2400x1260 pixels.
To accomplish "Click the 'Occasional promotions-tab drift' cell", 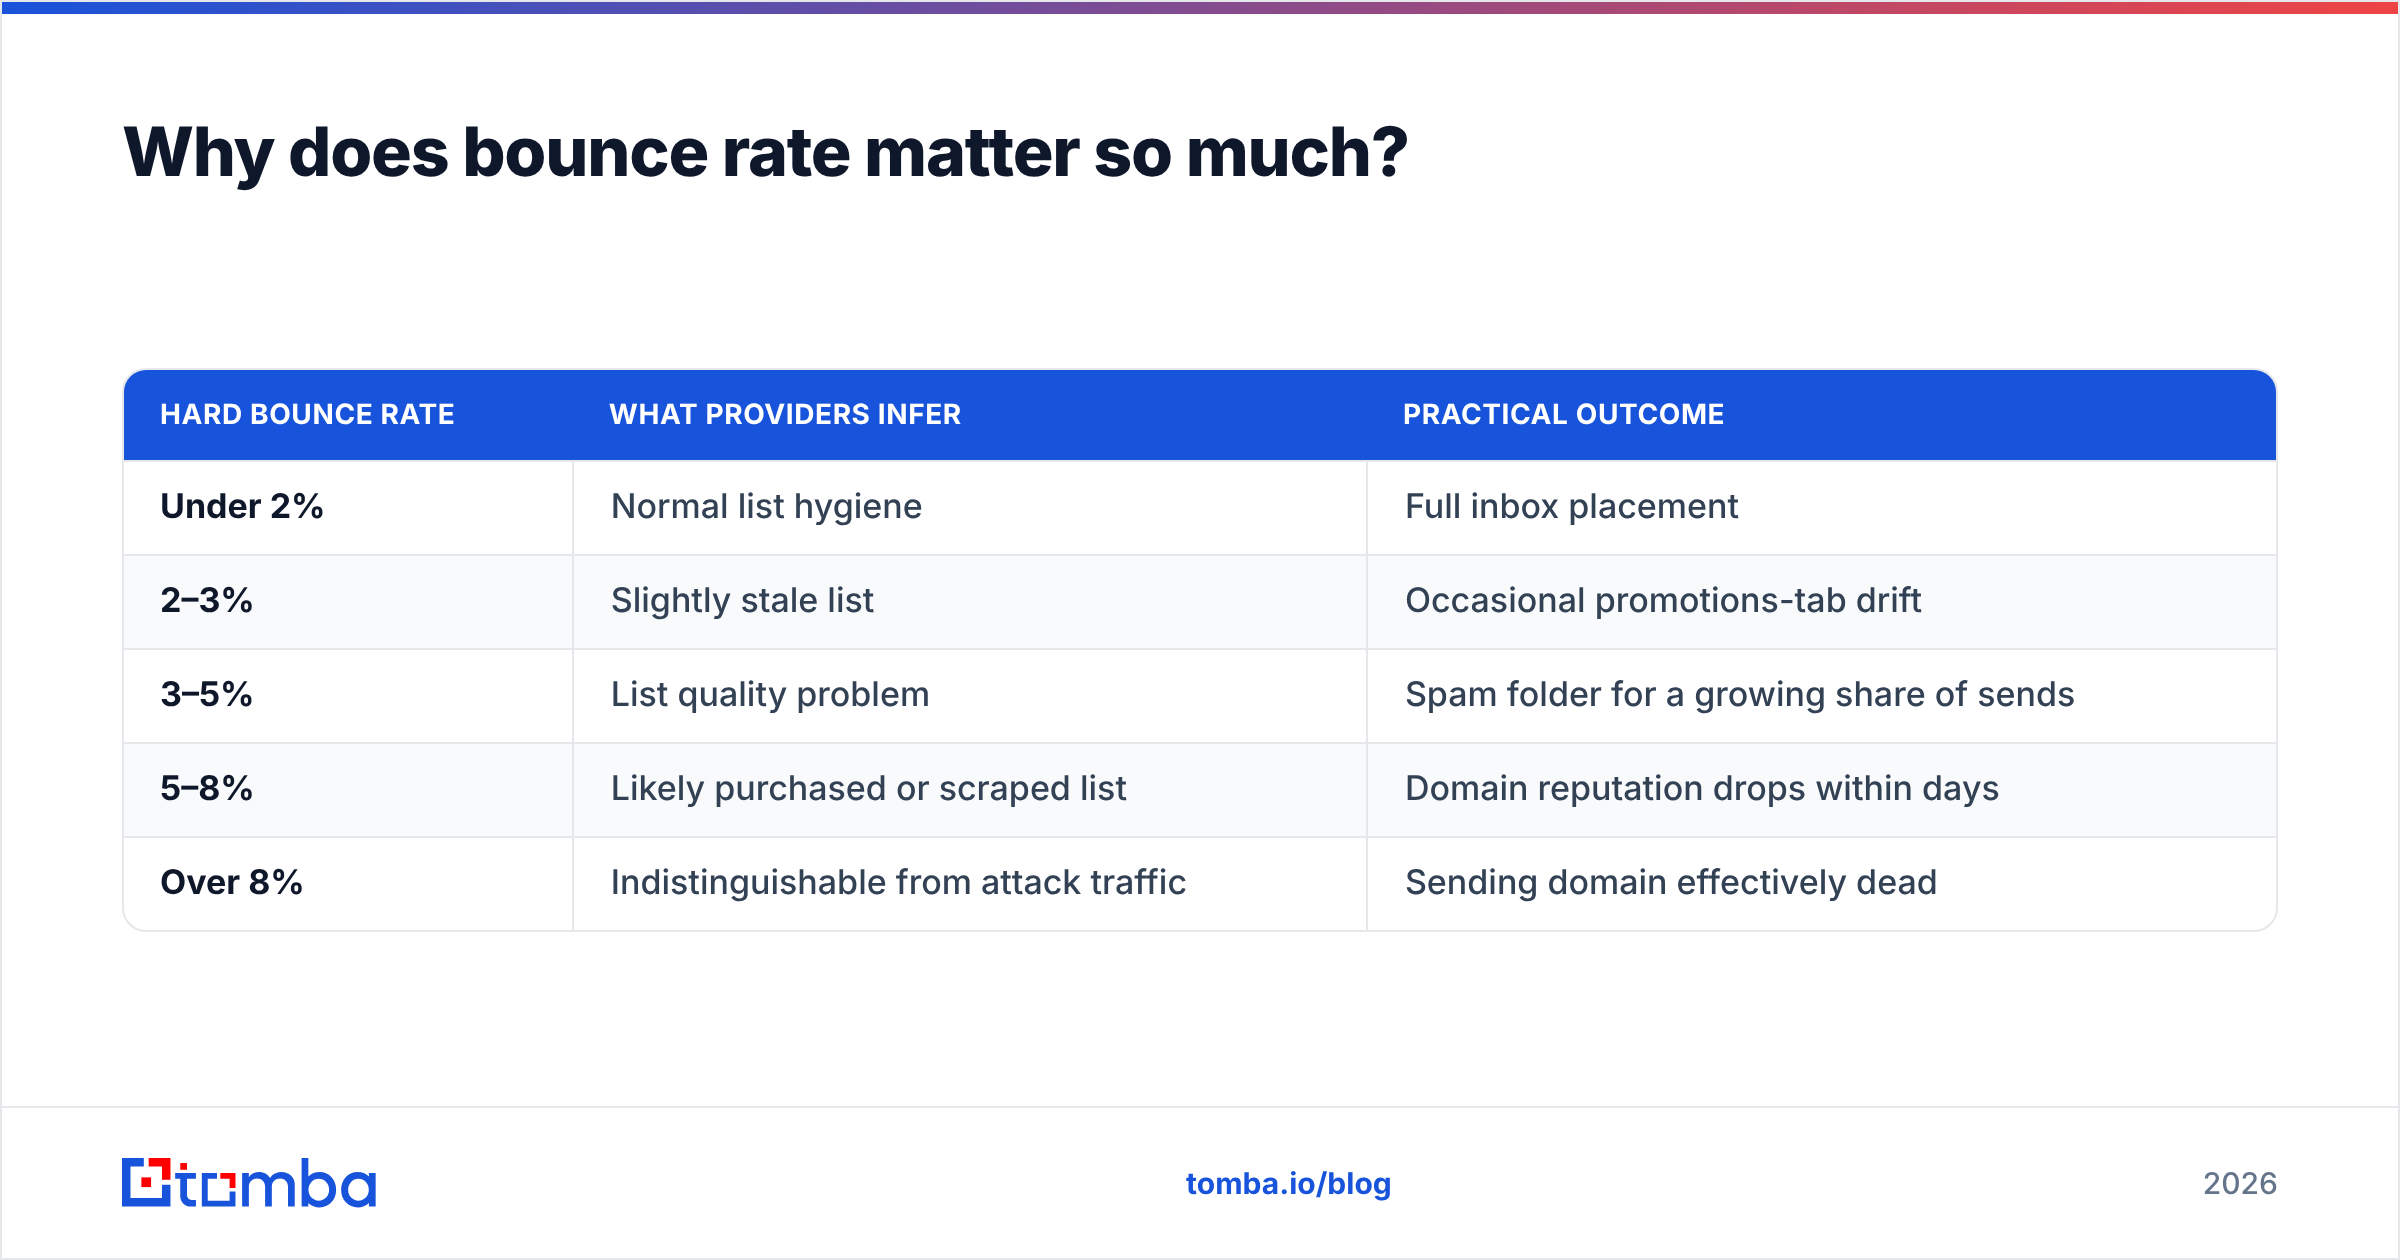I will coord(1822,602).
